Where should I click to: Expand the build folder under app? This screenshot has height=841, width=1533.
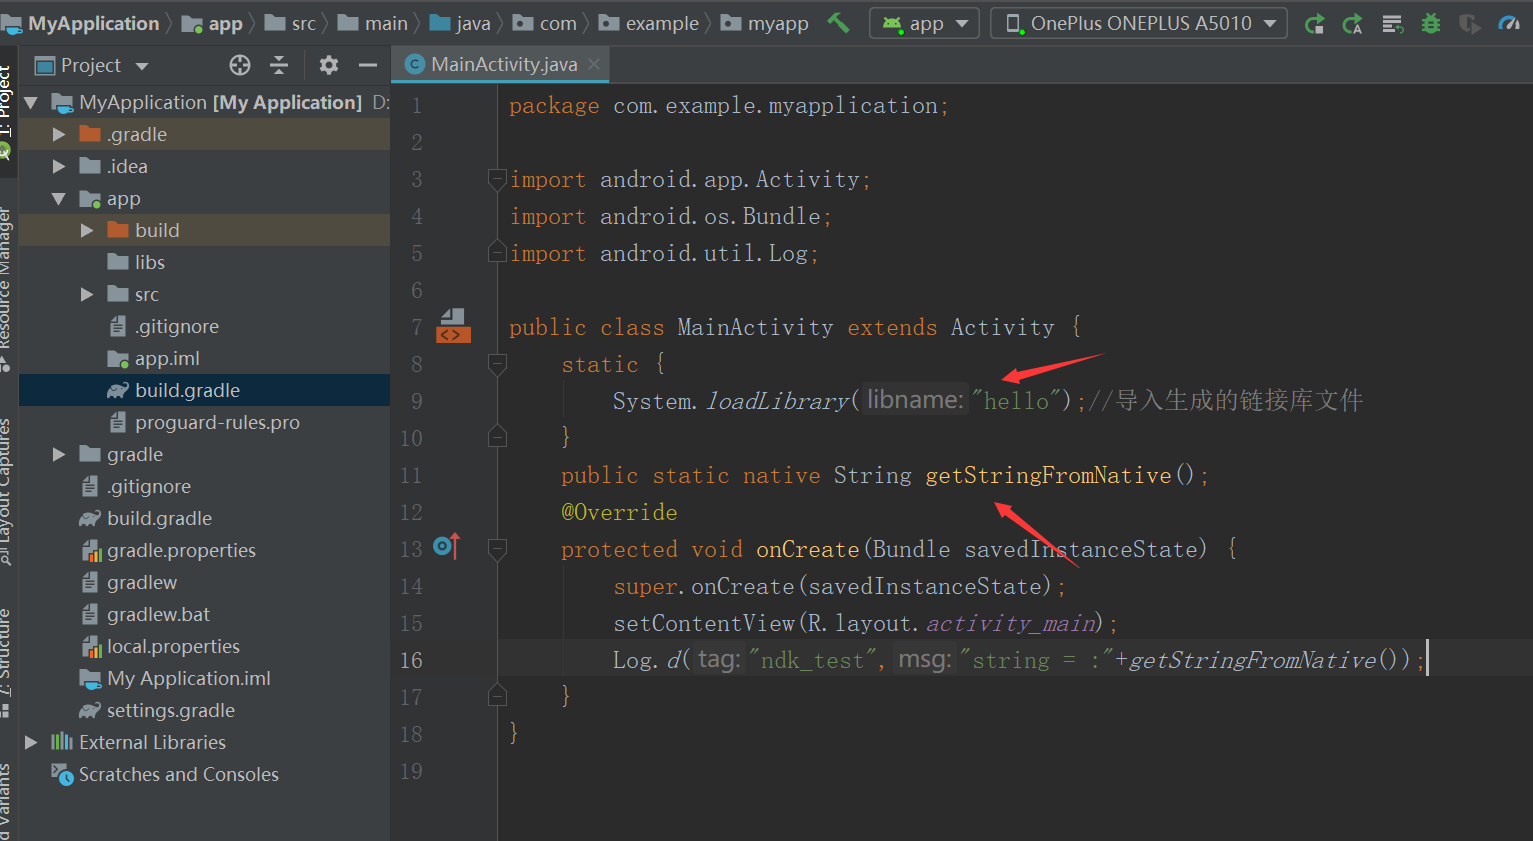(x=87, y=230)
